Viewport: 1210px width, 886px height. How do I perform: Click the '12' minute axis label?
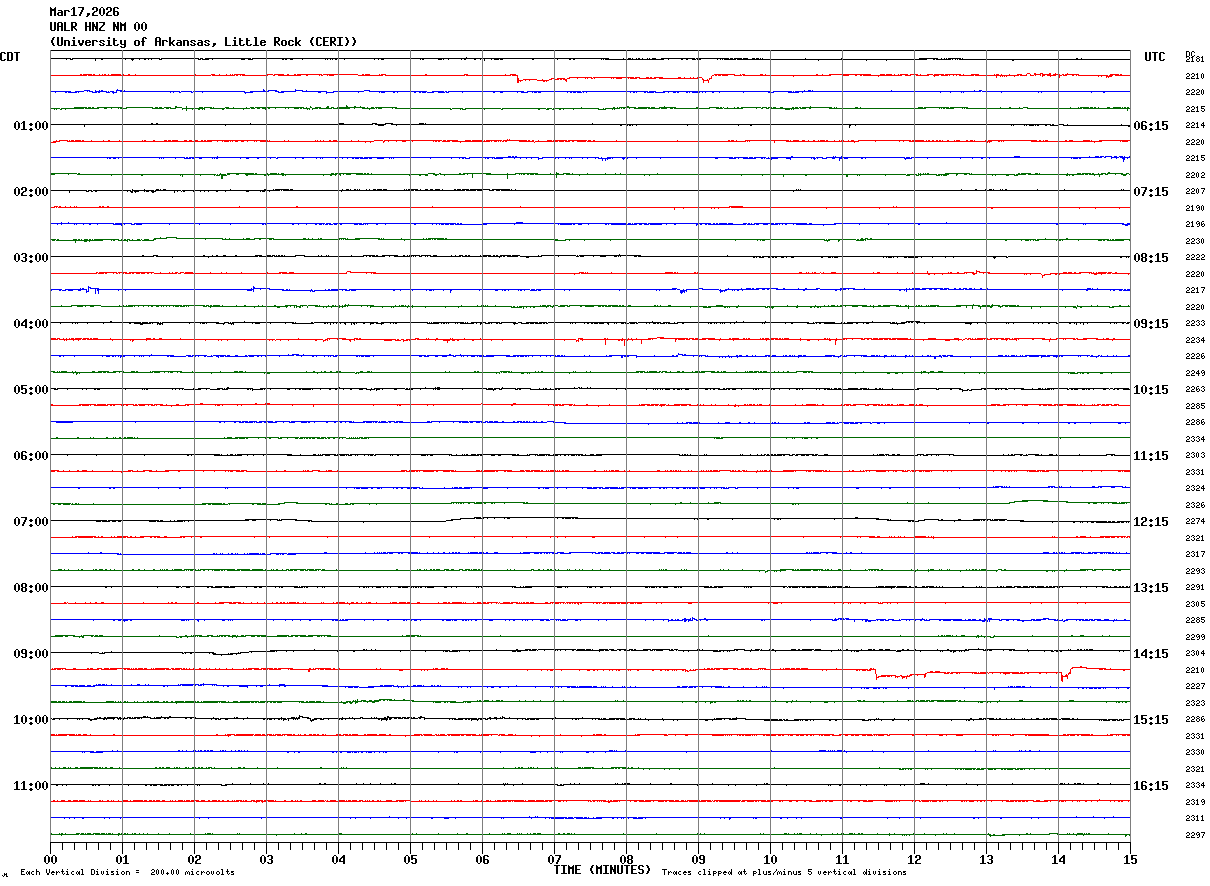pyautogui.click(x=914, y=859)
